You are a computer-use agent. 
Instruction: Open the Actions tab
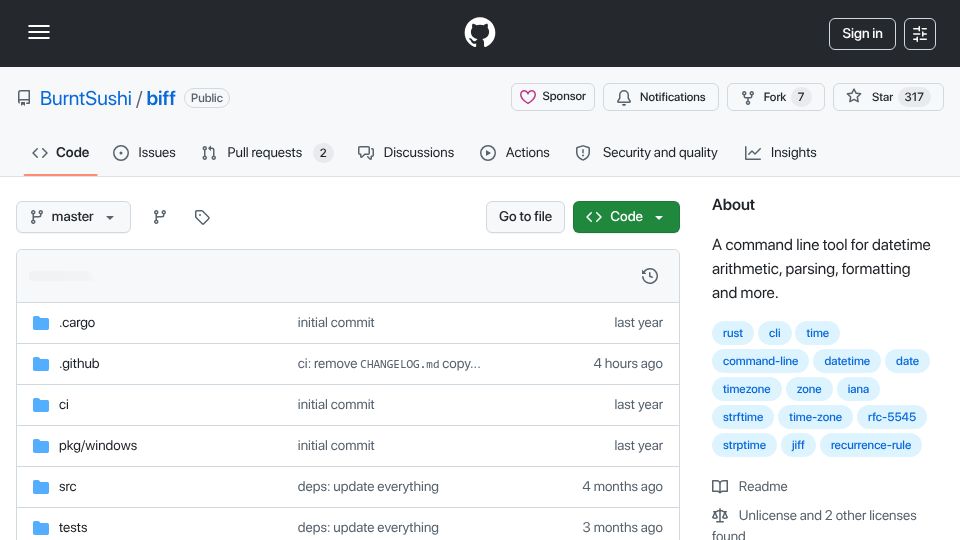pos(515,152)
